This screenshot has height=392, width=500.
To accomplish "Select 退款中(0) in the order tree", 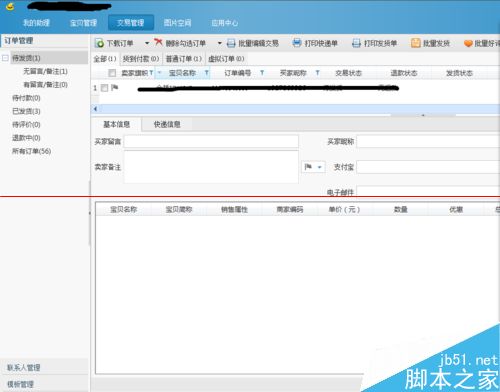I will click(x=26, y=138).
